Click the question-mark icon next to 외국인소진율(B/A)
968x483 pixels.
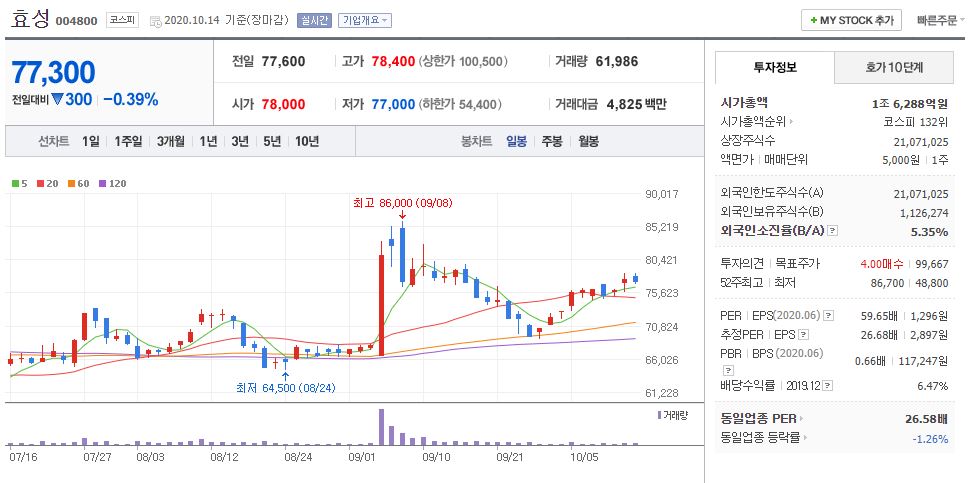click(833, 231)
